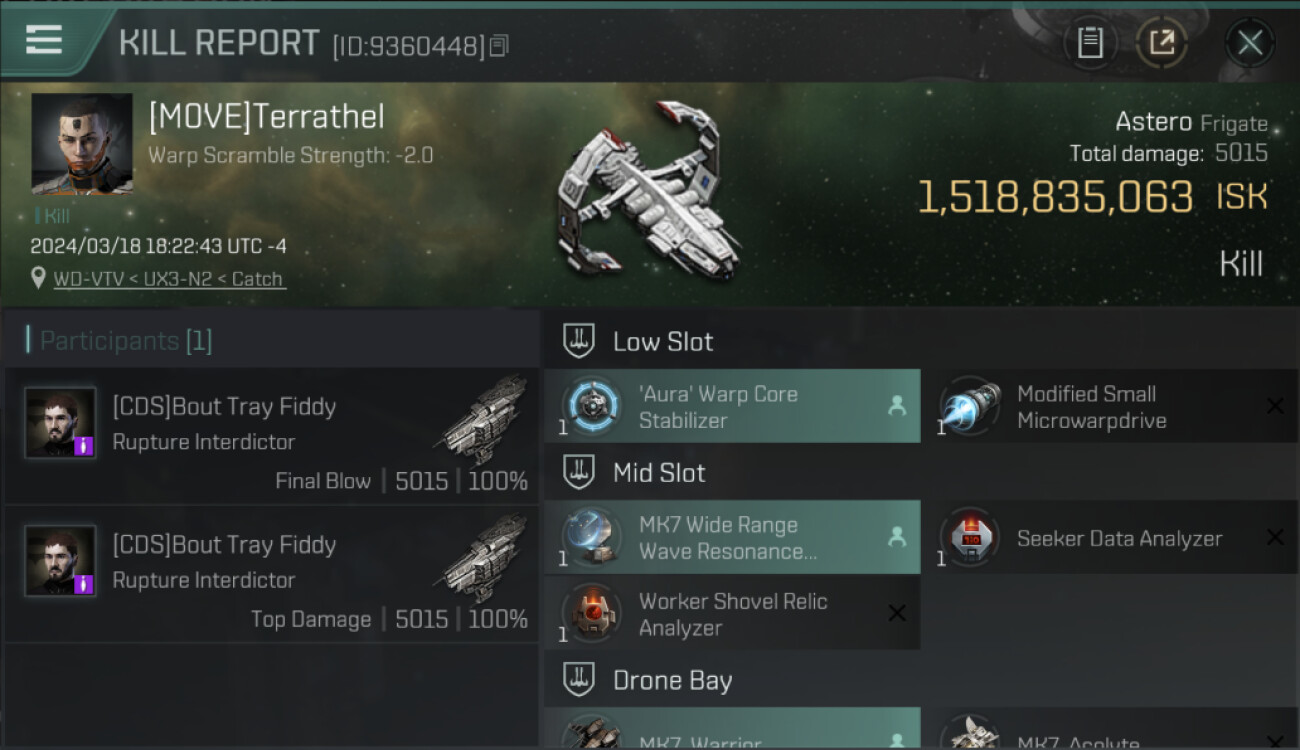The width and height of the screenshot is (1300, 750).
Task: Open the WD-VTV < UX3-N2 < Catch location link
Action: (169, 279)
